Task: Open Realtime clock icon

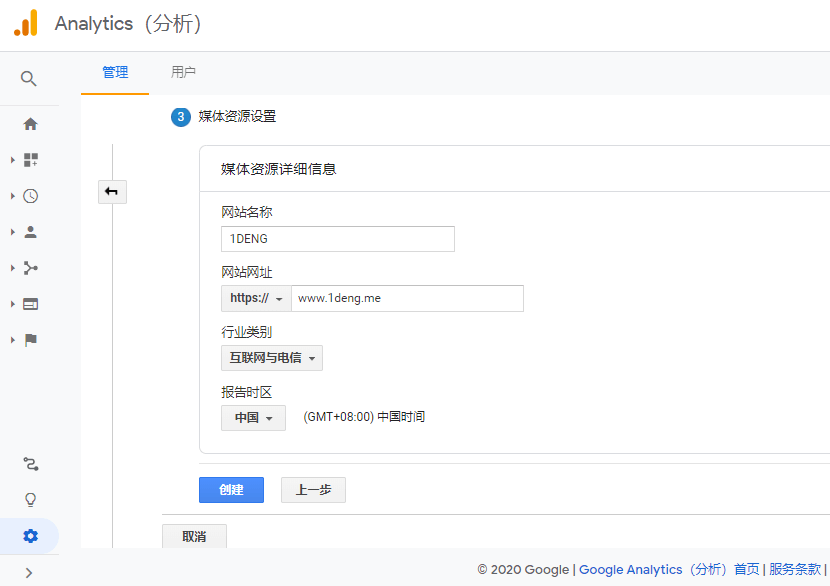Action: [x=30, y=196]
